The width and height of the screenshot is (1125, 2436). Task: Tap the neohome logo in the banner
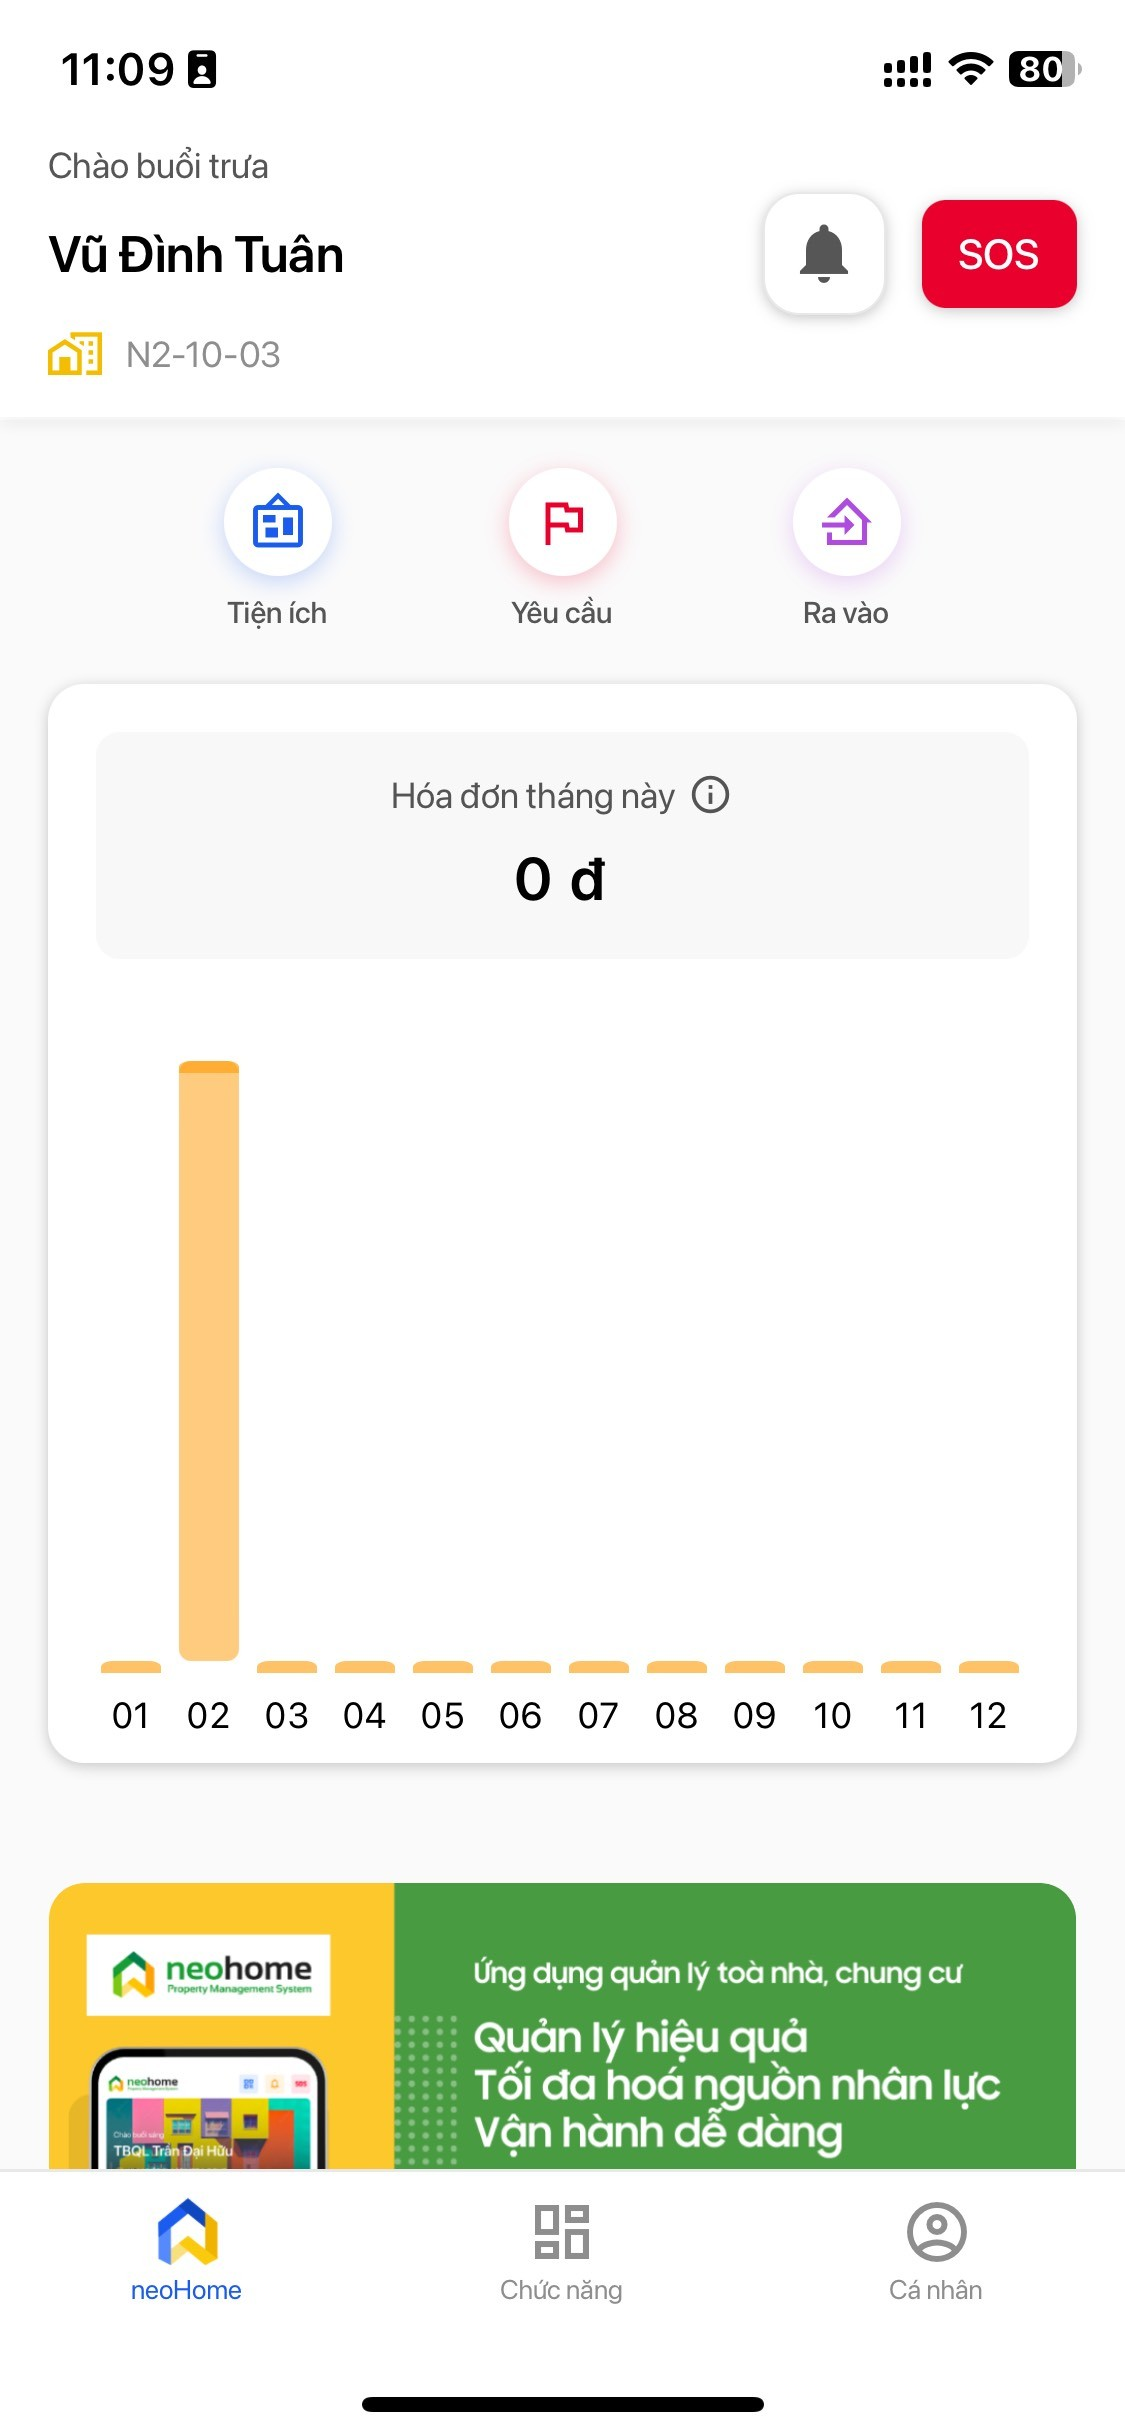tap(209, 1975)
